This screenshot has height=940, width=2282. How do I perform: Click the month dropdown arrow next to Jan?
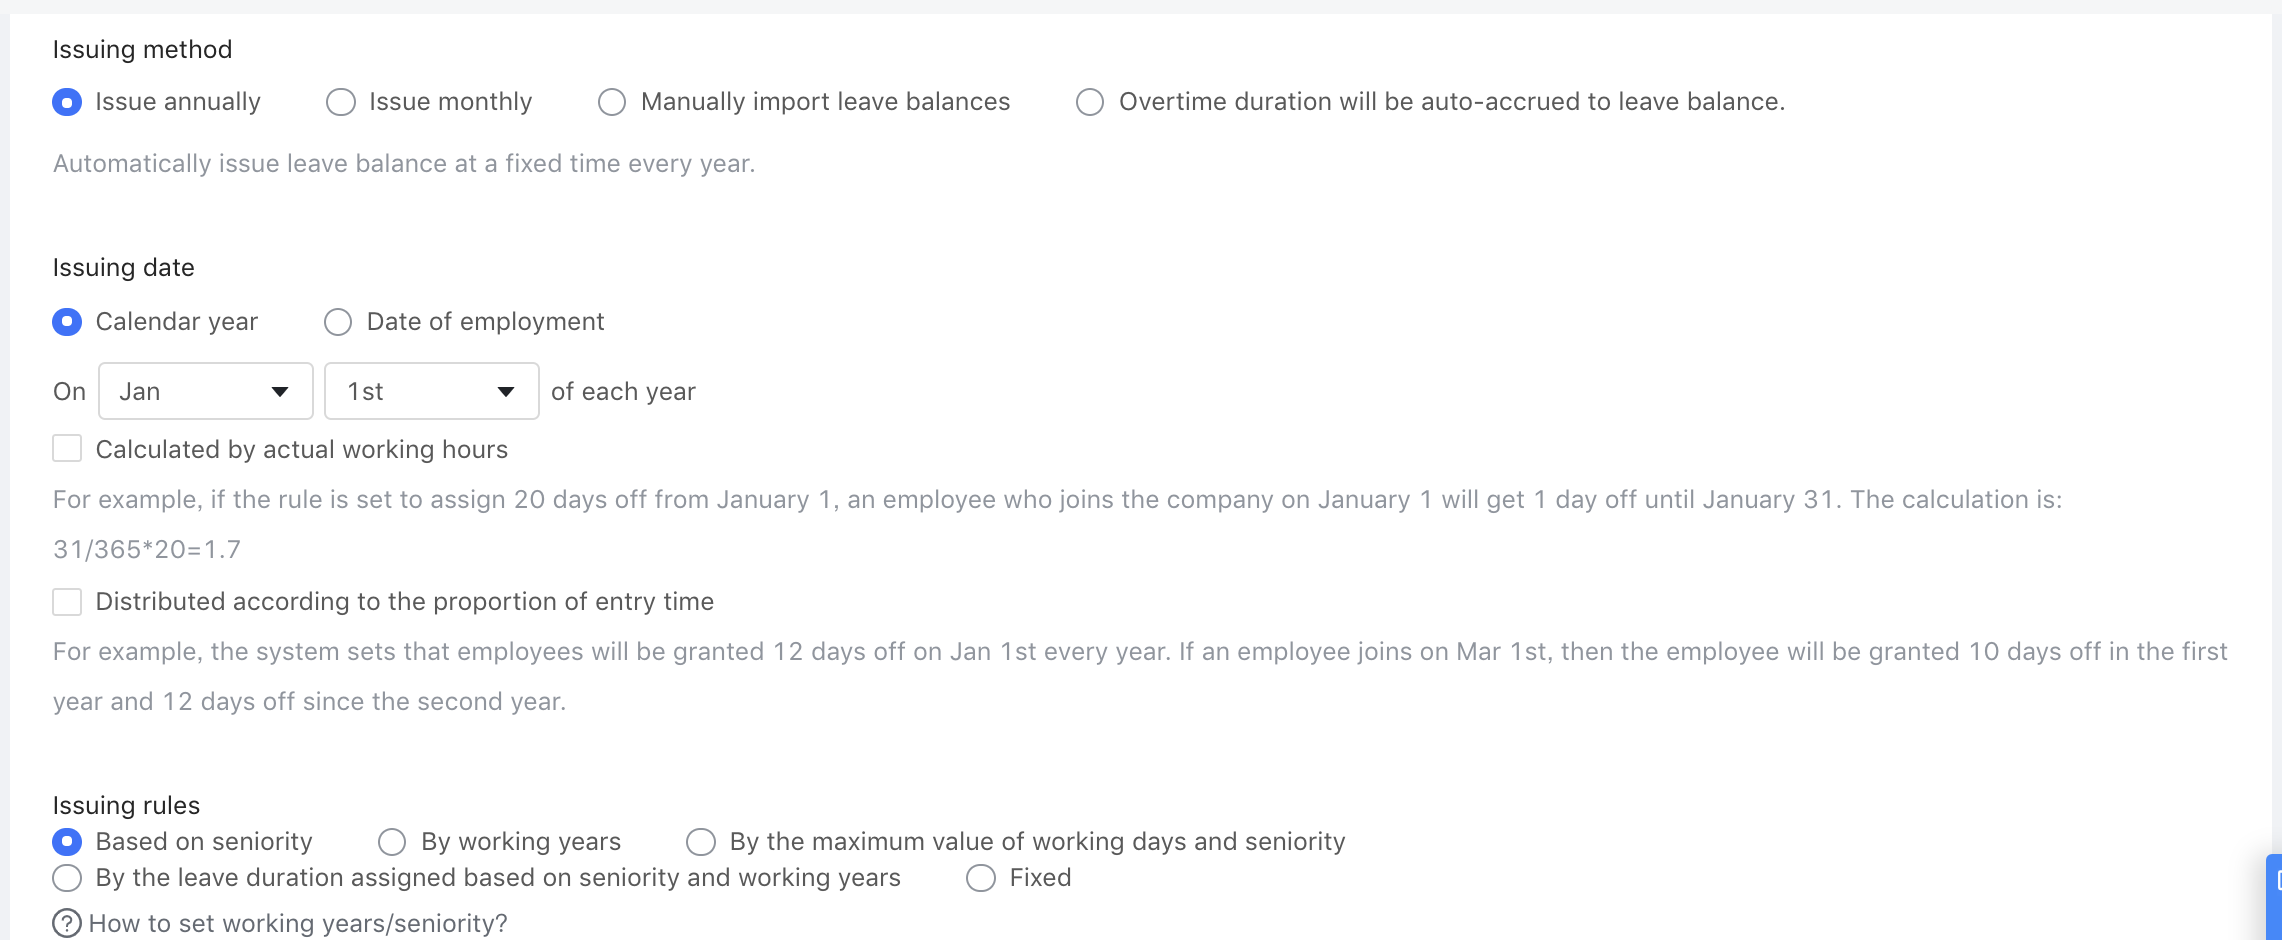[x=280, y=392]
